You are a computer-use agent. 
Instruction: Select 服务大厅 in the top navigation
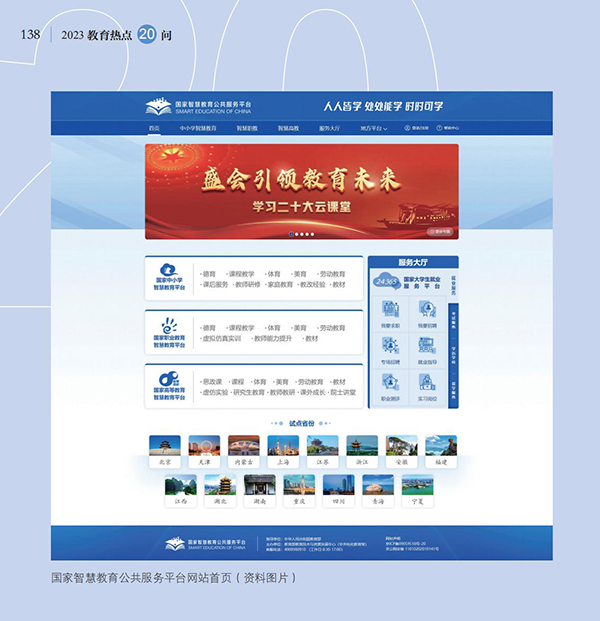pos(330,128)
